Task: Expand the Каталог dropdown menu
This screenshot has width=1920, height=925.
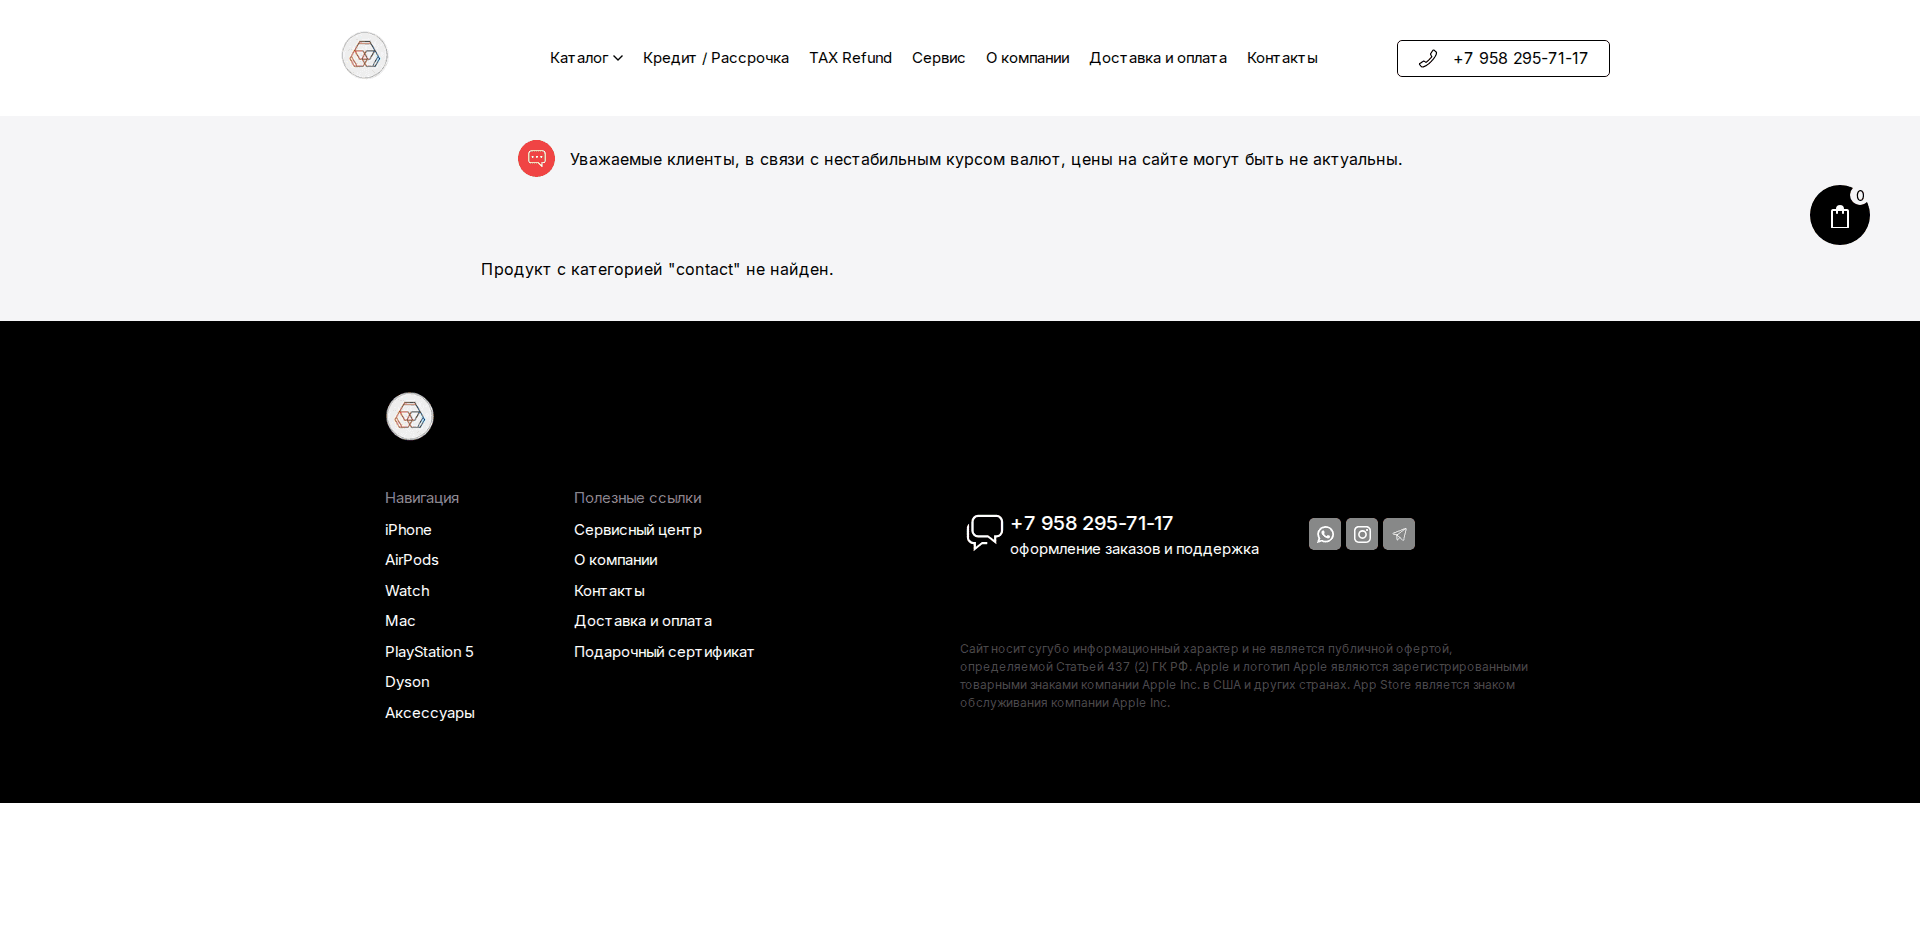Action: (x=586, y=58)
